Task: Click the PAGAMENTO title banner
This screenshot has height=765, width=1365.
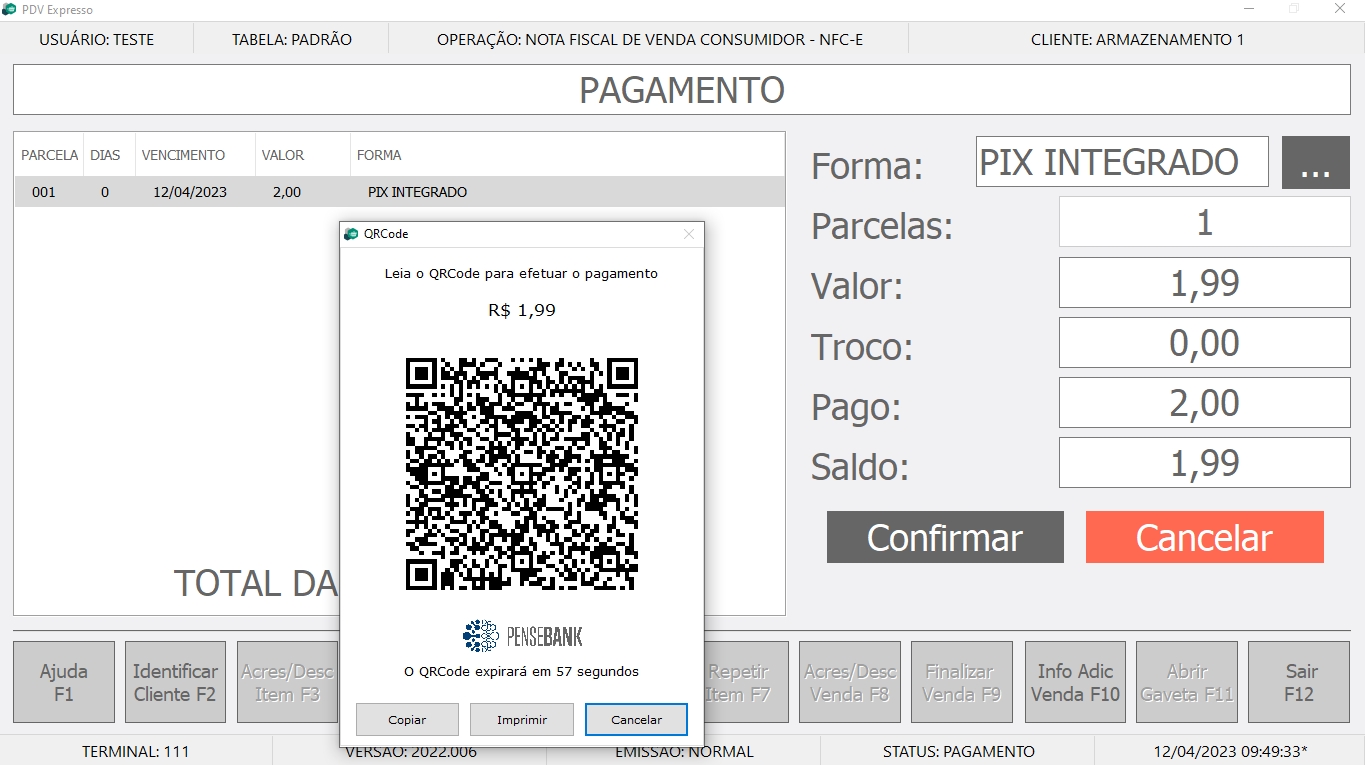Action: (682, 90)
